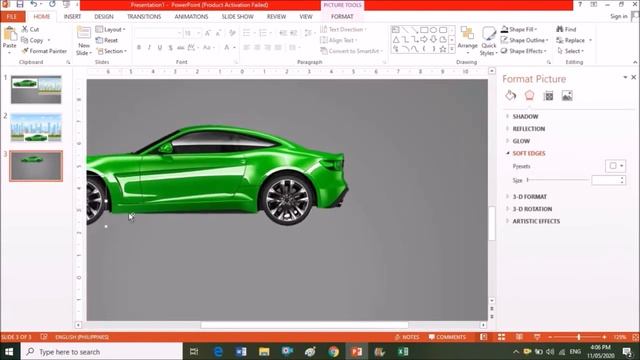This screenshot has width=640, height=360.
Task: Select the Effects pentagon icon
Action: tap(529, 96)
